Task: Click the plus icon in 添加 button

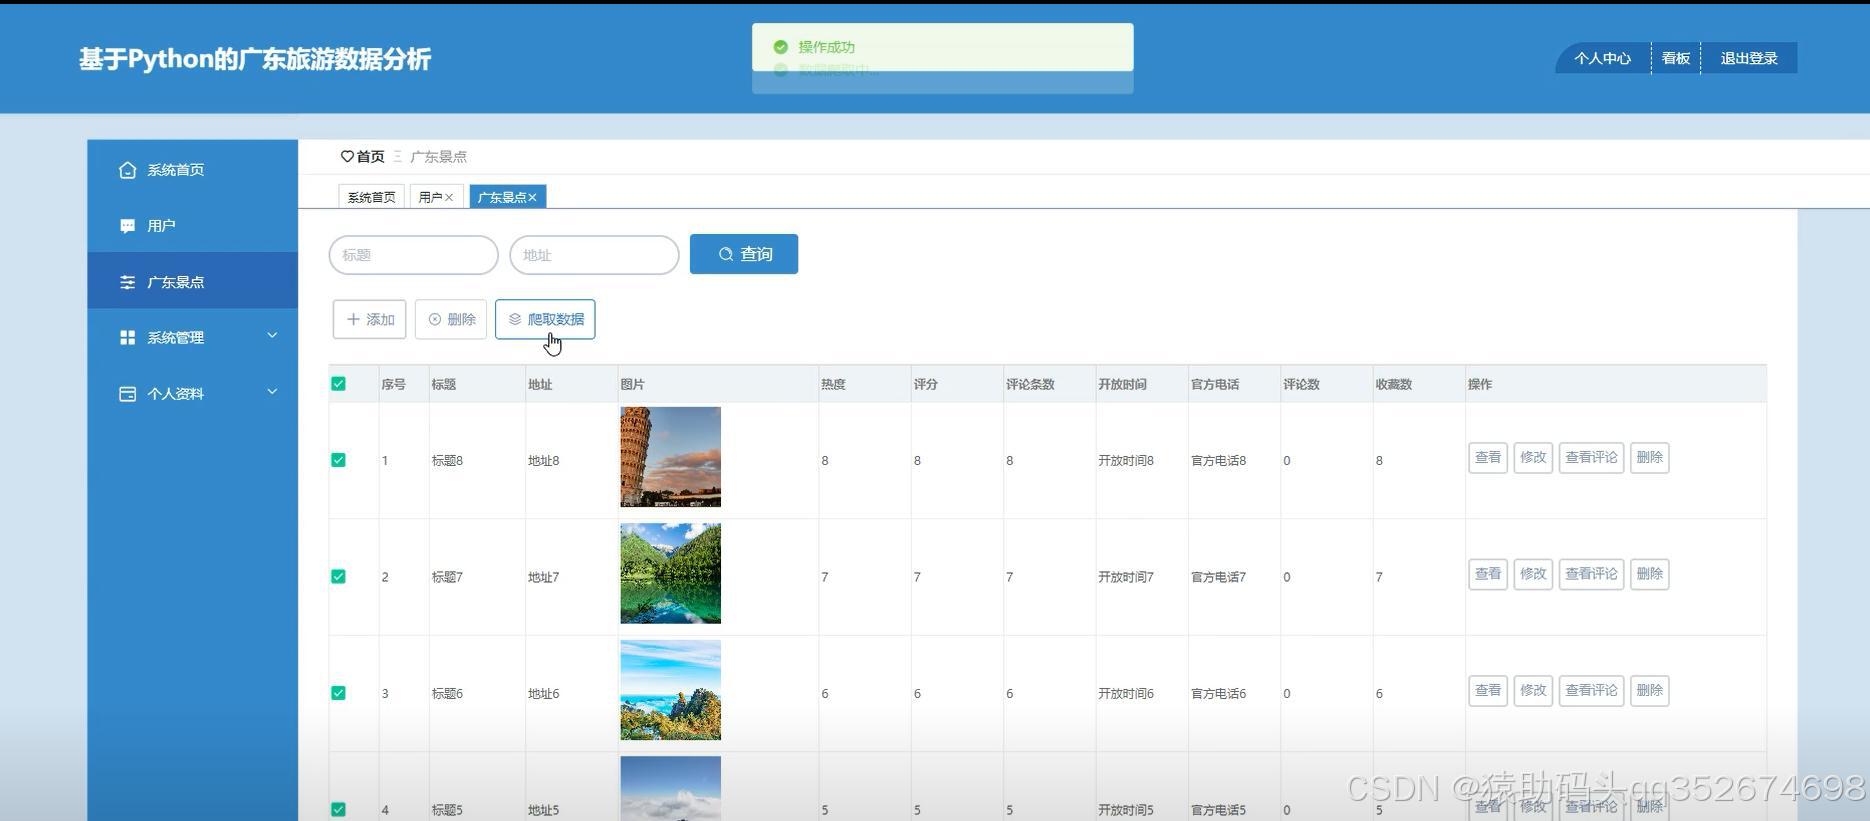Action: pos(353,319)
